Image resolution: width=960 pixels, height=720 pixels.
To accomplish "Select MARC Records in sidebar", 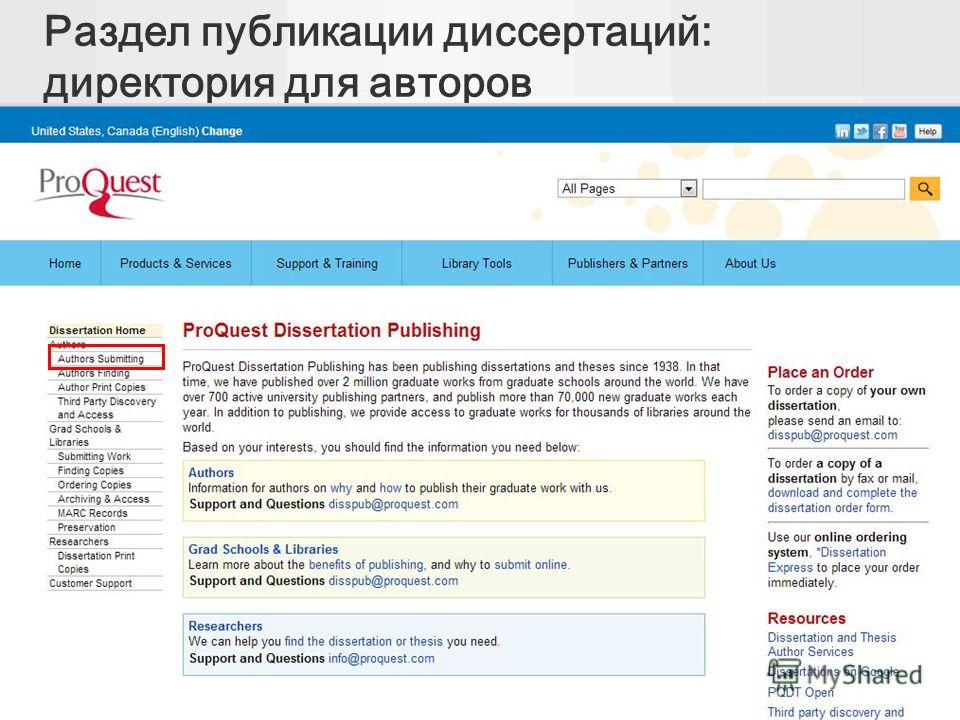I will coord(92,513).
